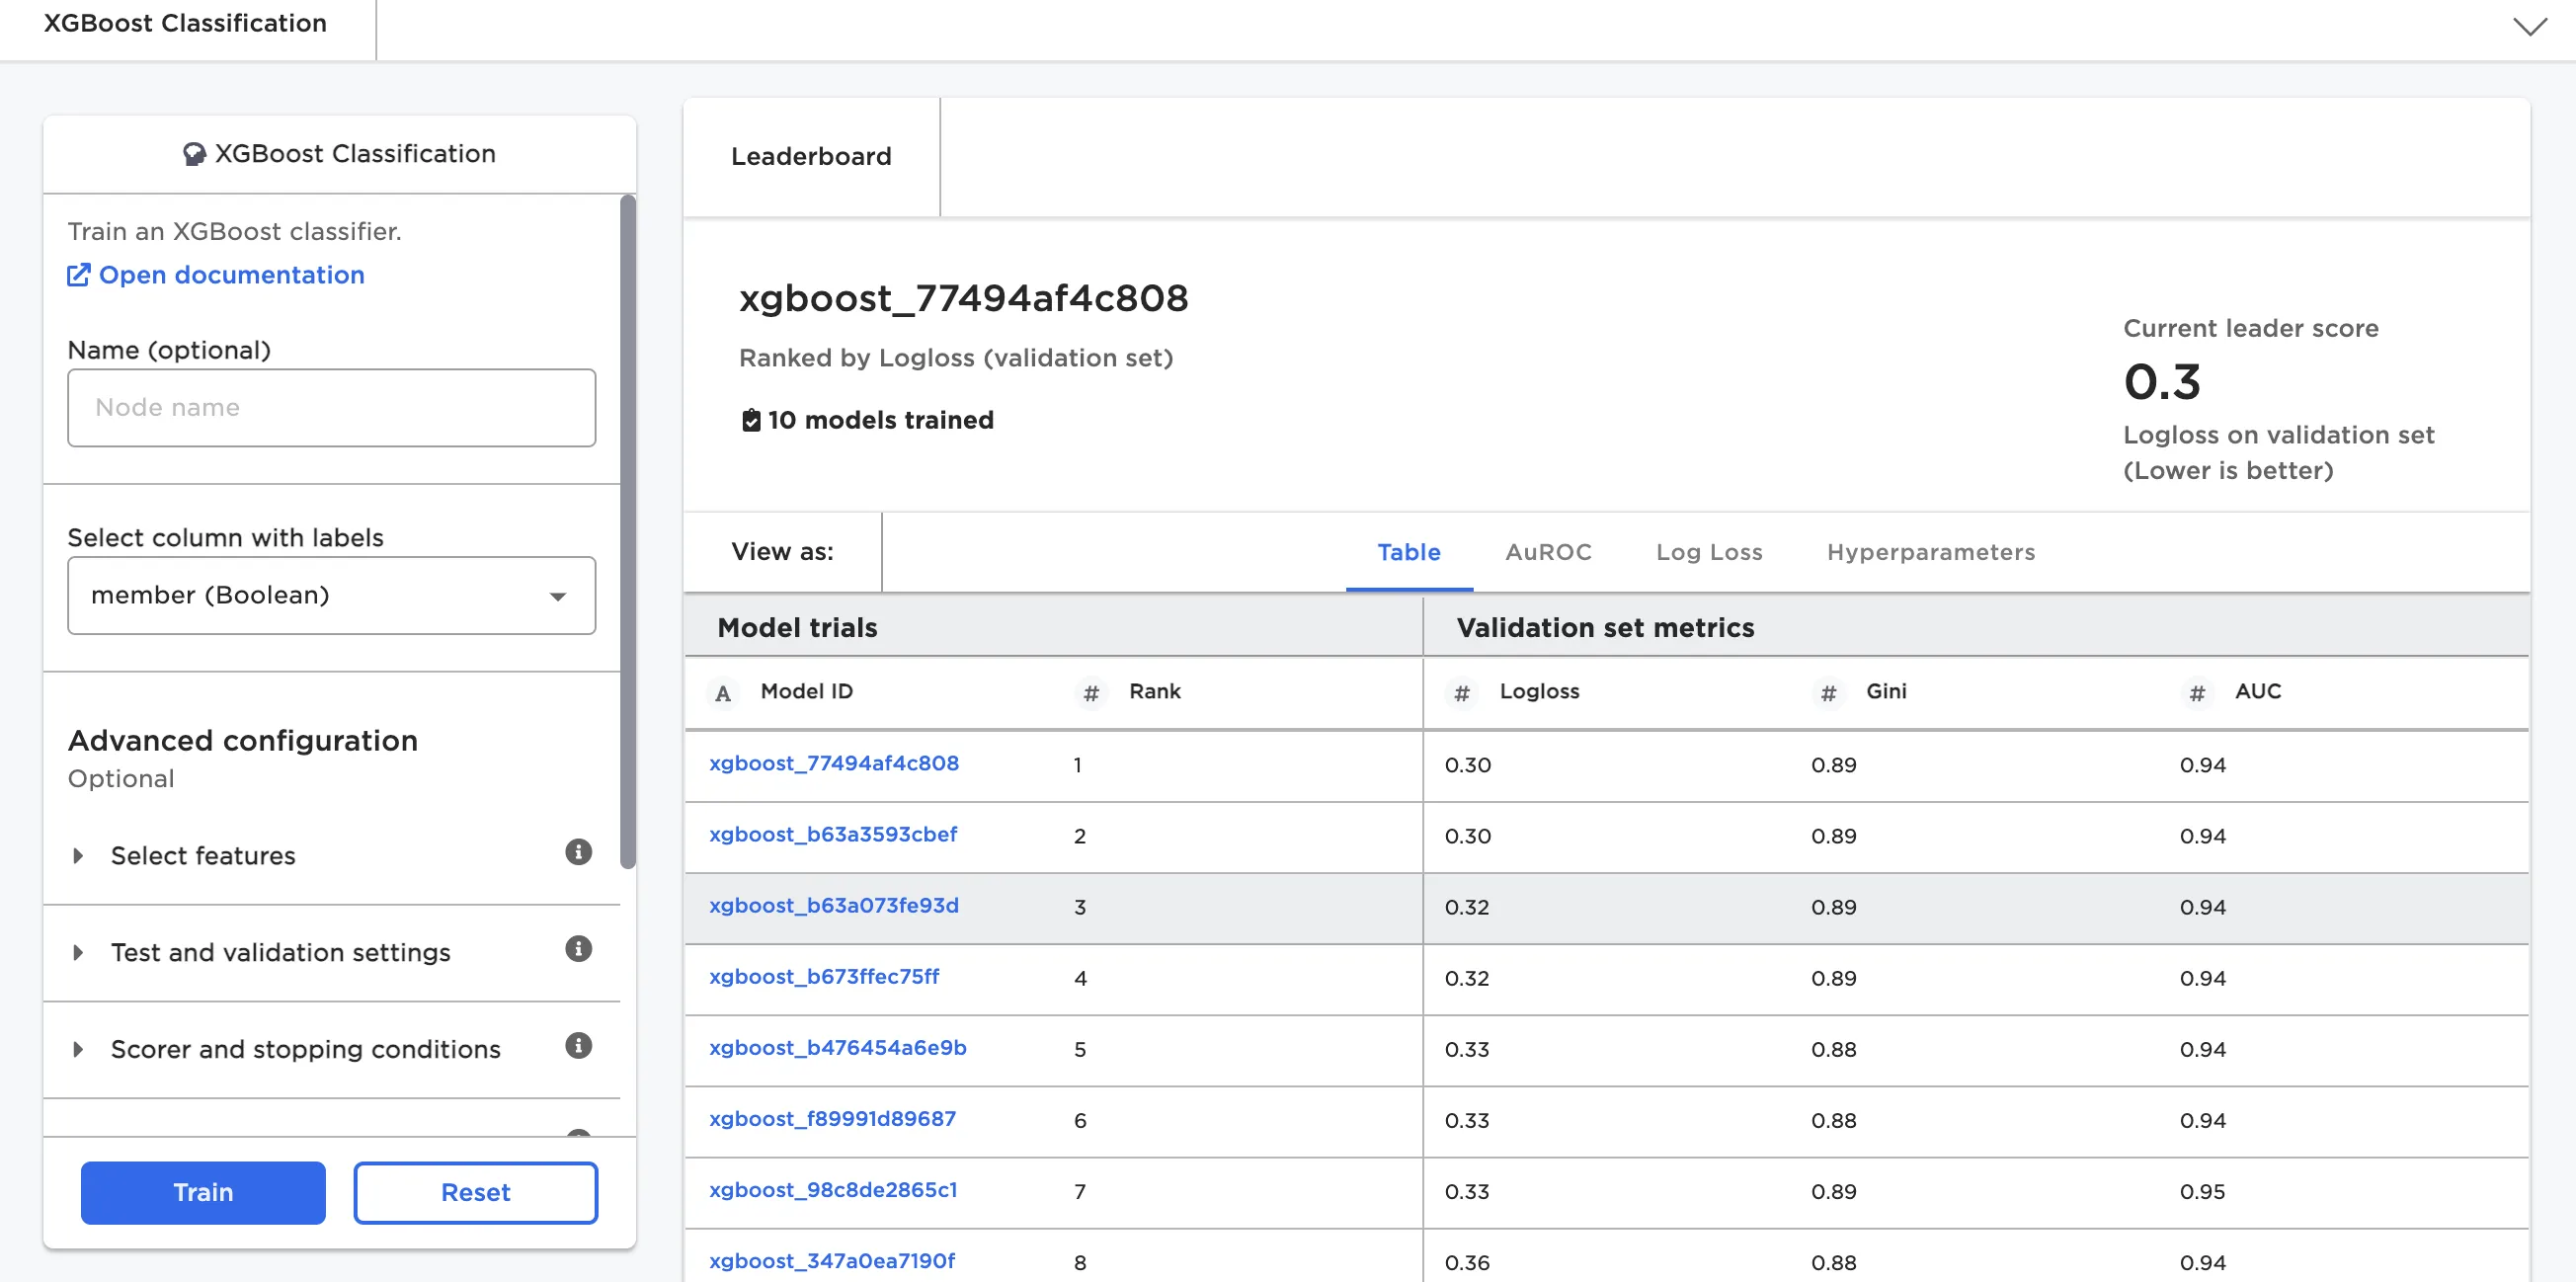Switch to the Hyperparameters view tab

[x=1930, y=552]
